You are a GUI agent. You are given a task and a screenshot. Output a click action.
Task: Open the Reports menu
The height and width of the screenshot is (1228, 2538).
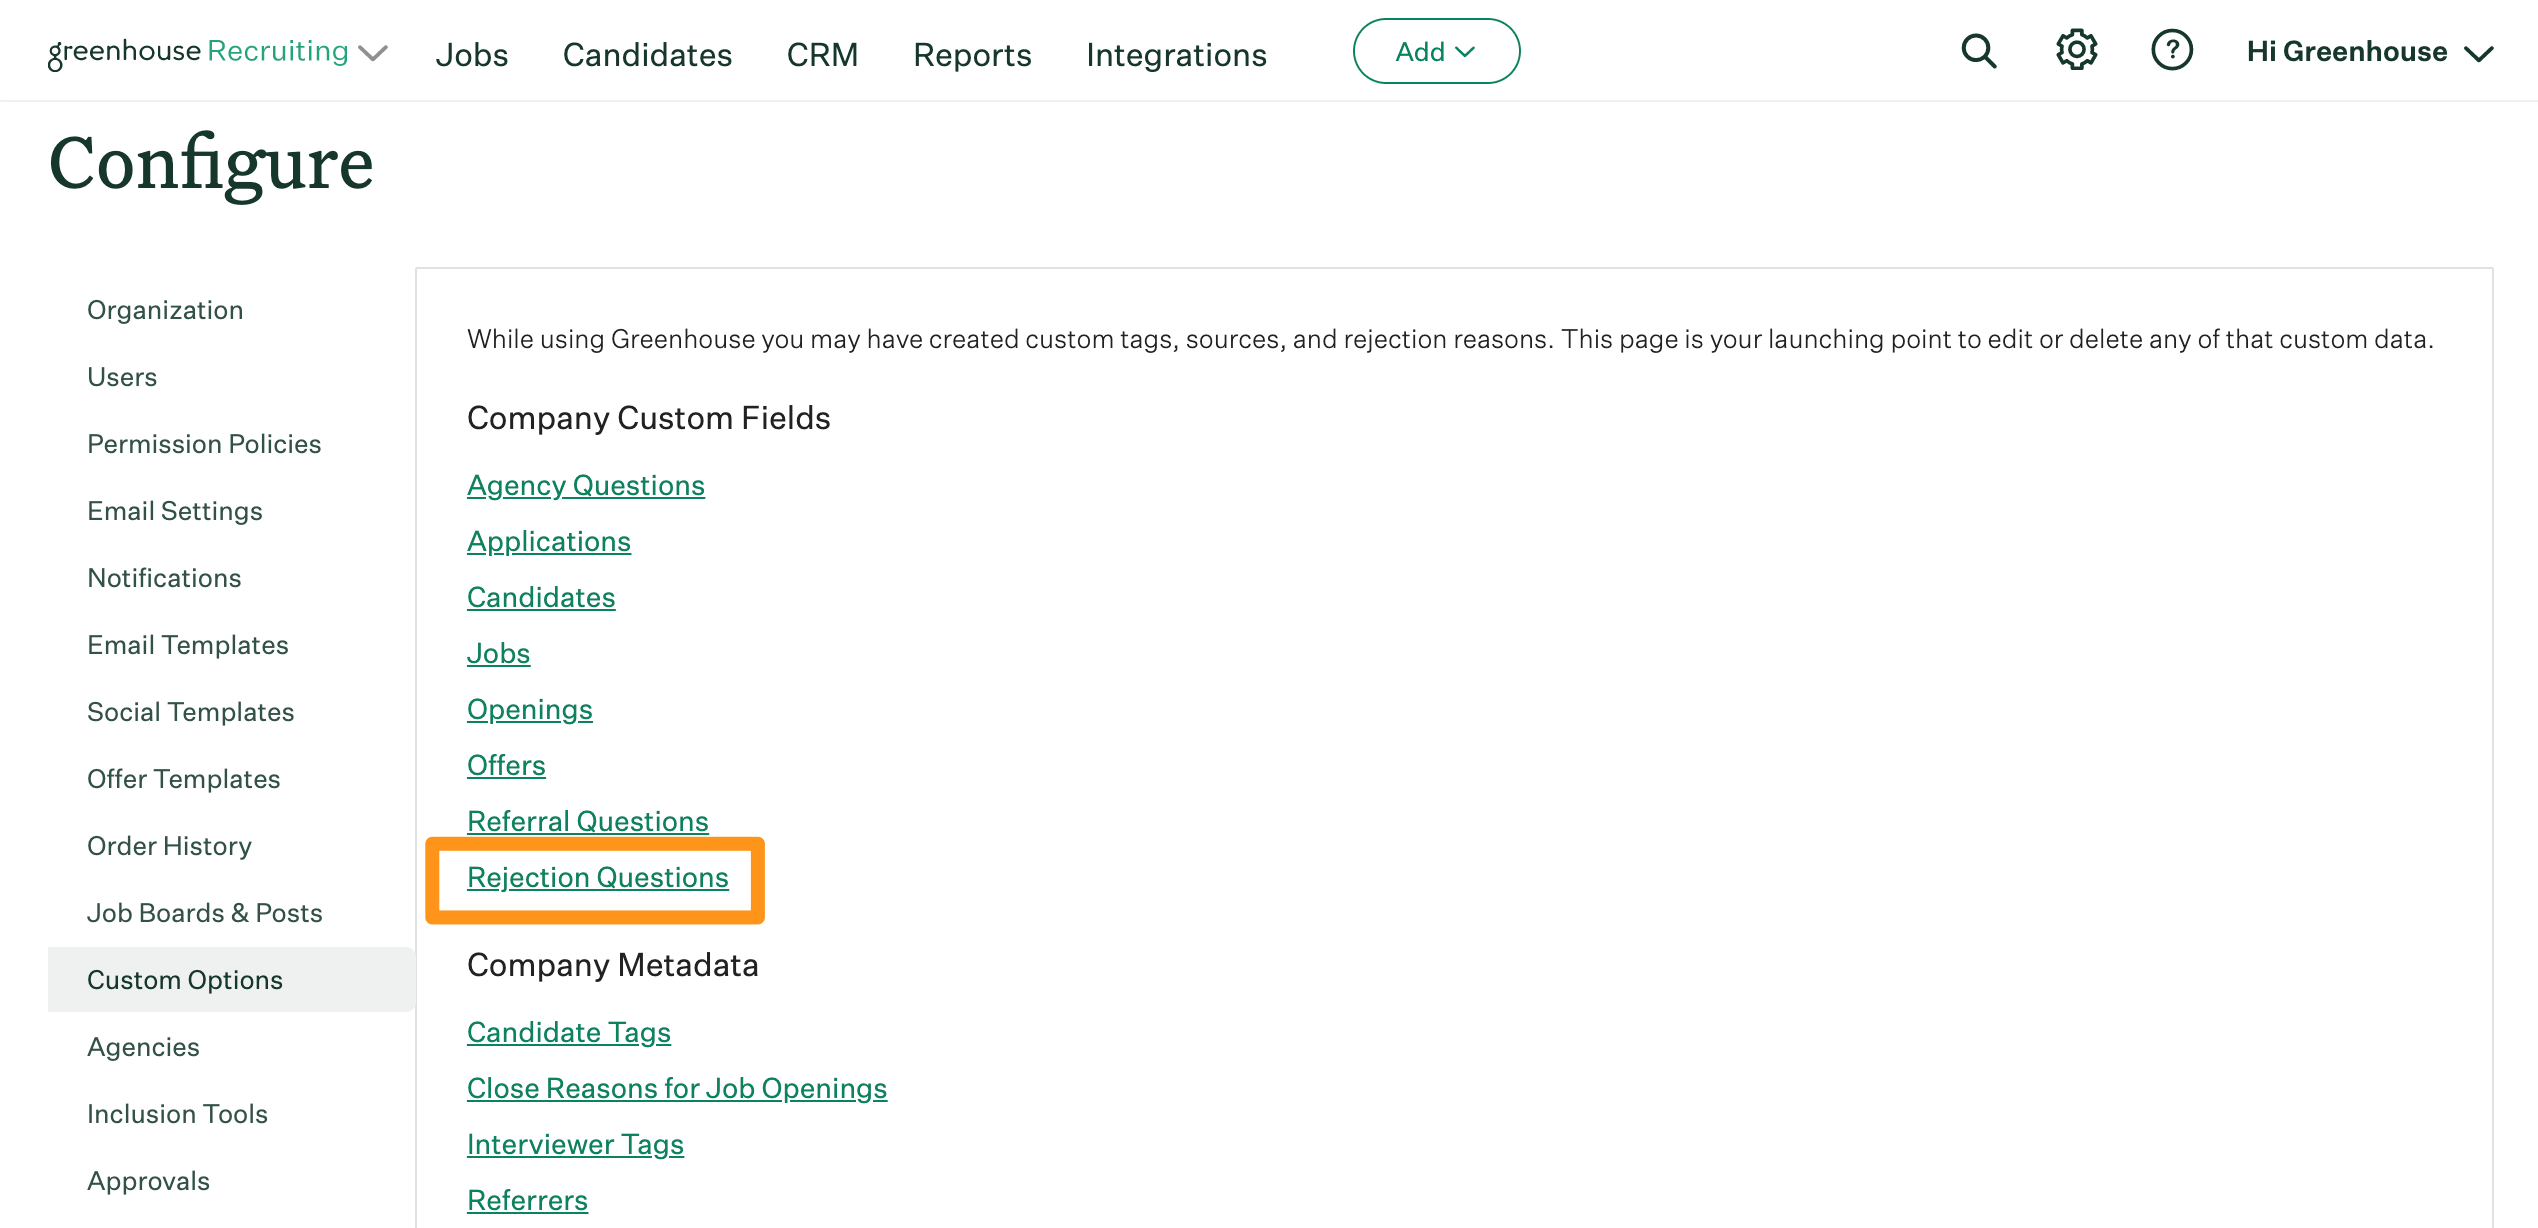tap(971, 55)
